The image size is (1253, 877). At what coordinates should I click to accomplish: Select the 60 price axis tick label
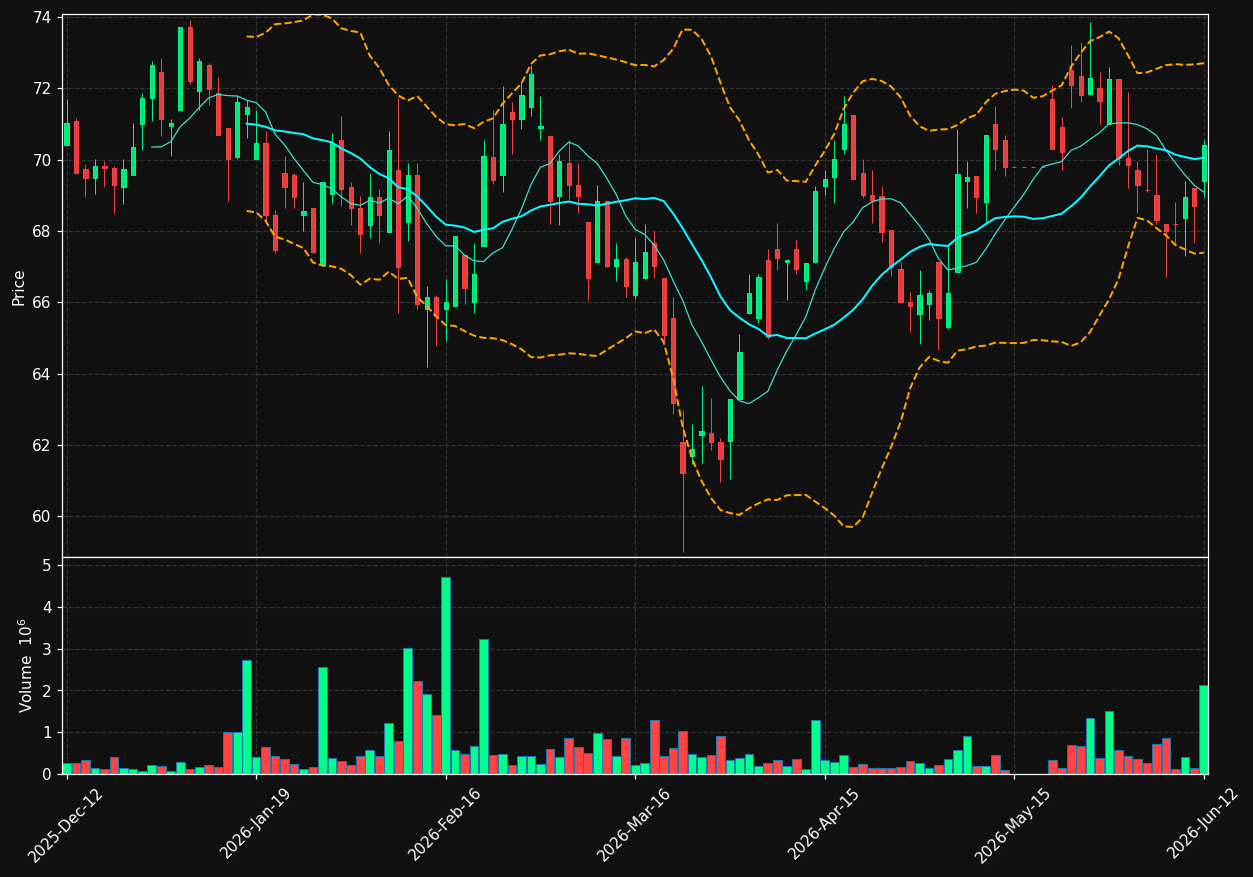click(x=44, y=517)
